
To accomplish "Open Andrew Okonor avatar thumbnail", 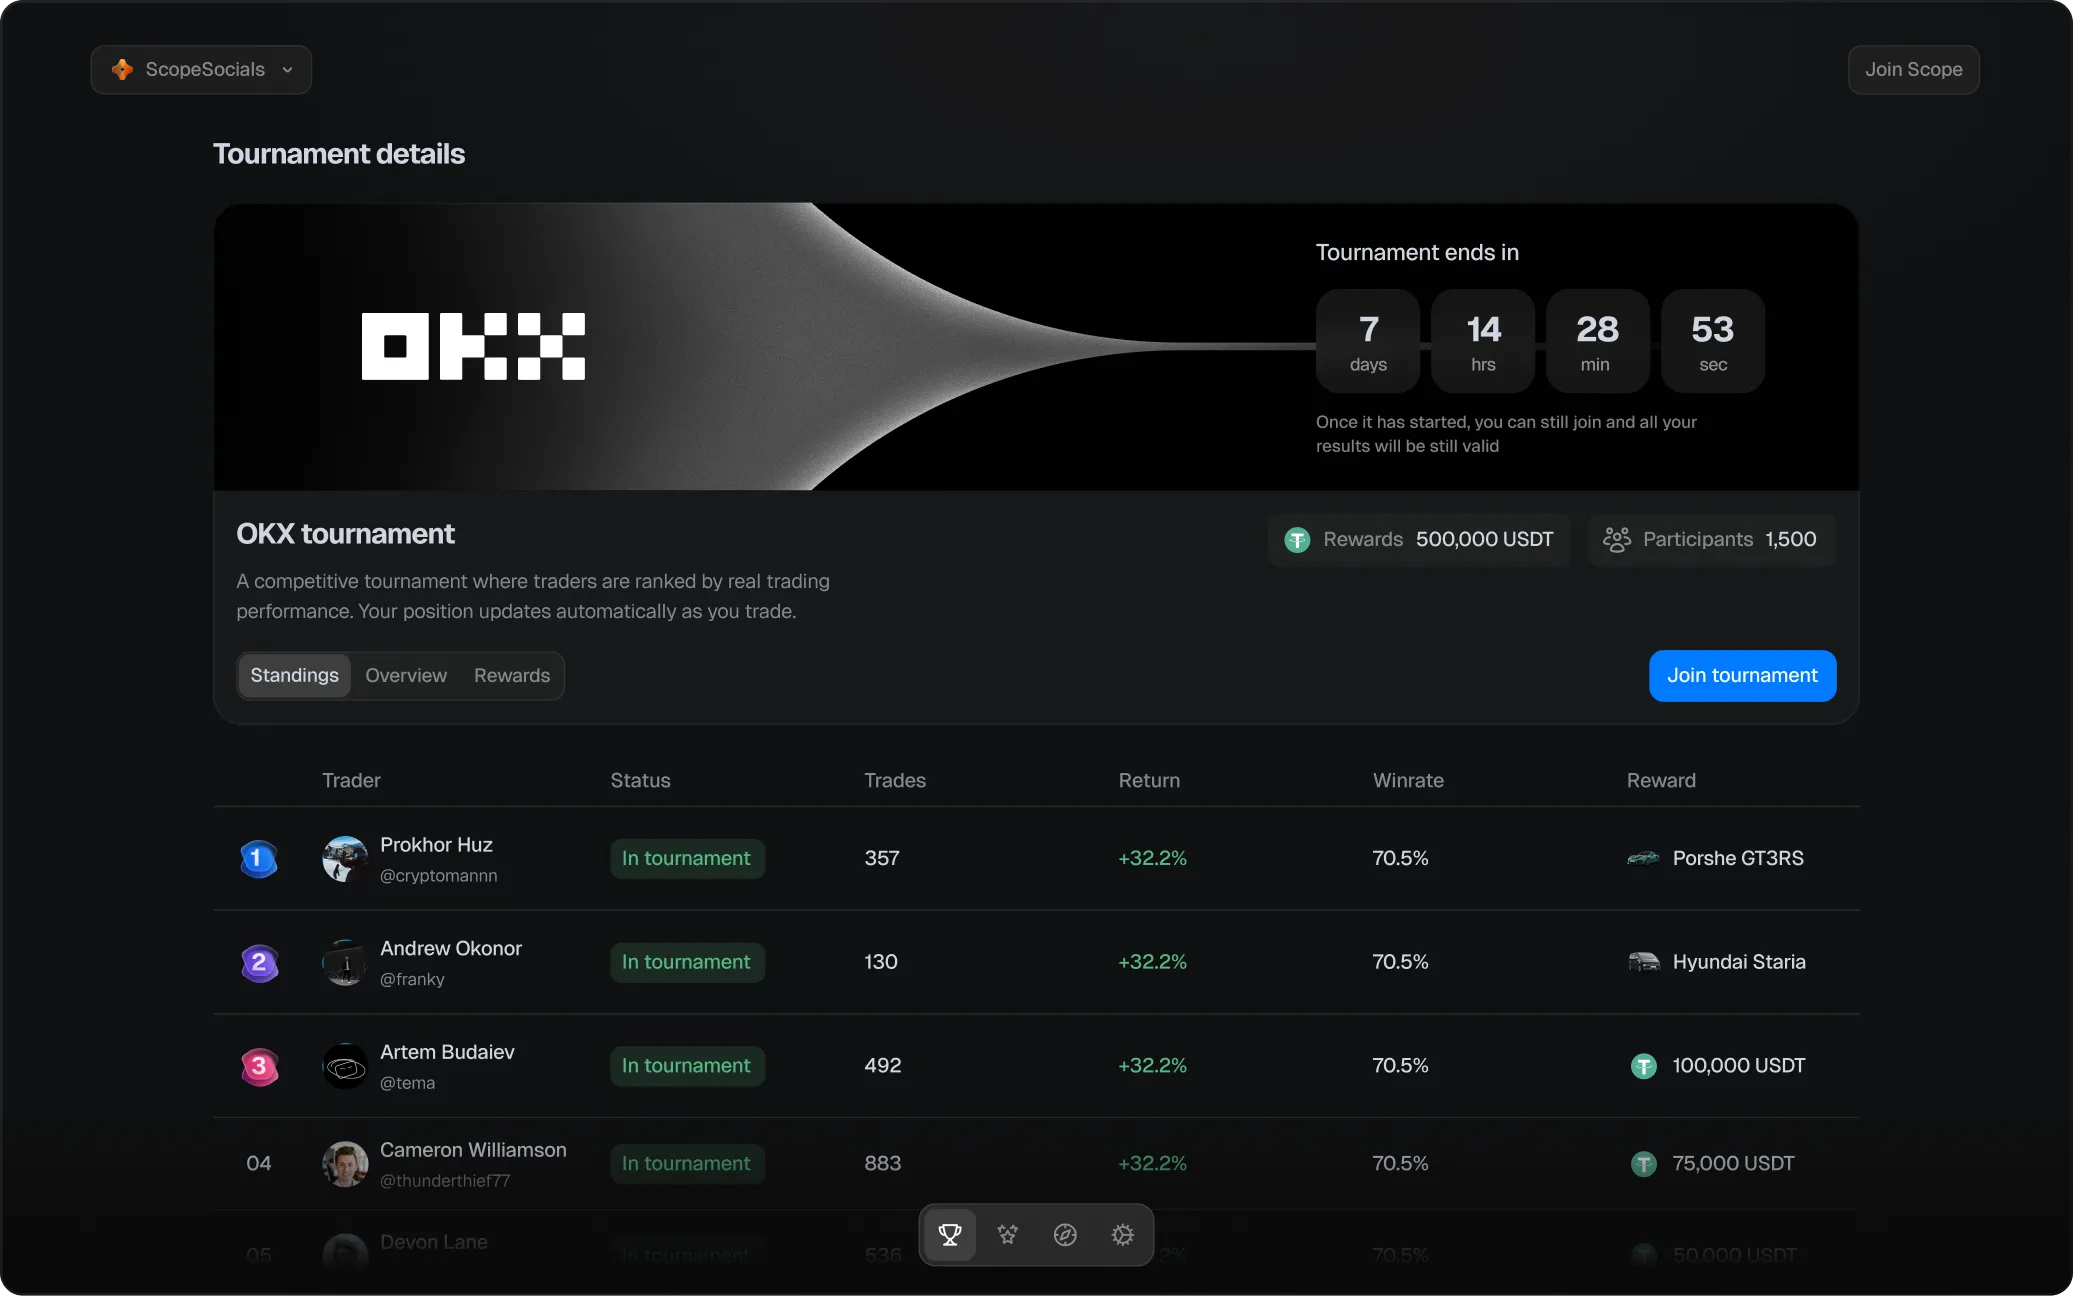I will pos(345,963).
